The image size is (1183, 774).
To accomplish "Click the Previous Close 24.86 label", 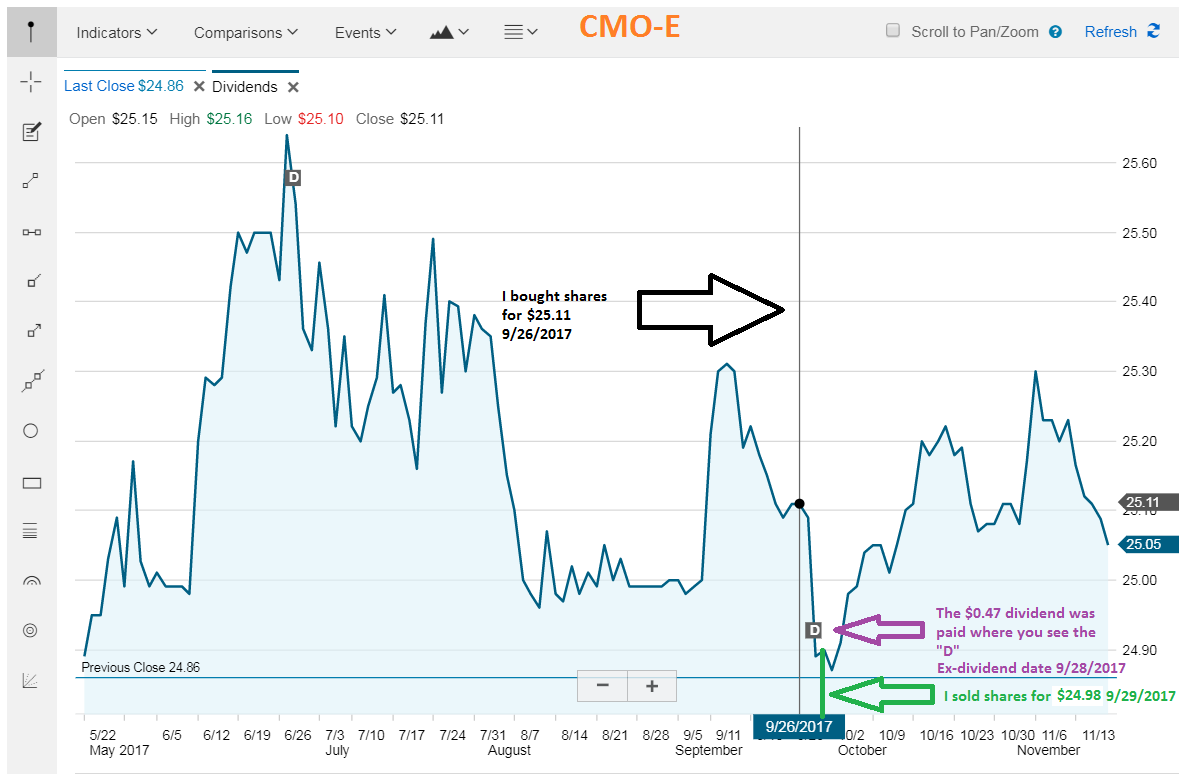I will 140,668.
